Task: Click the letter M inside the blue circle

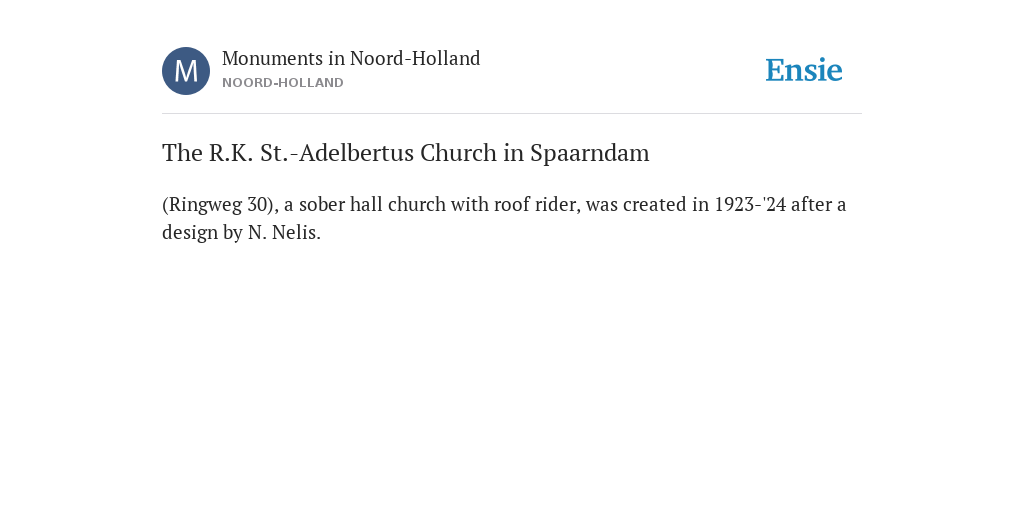Action: click(186, 71)
